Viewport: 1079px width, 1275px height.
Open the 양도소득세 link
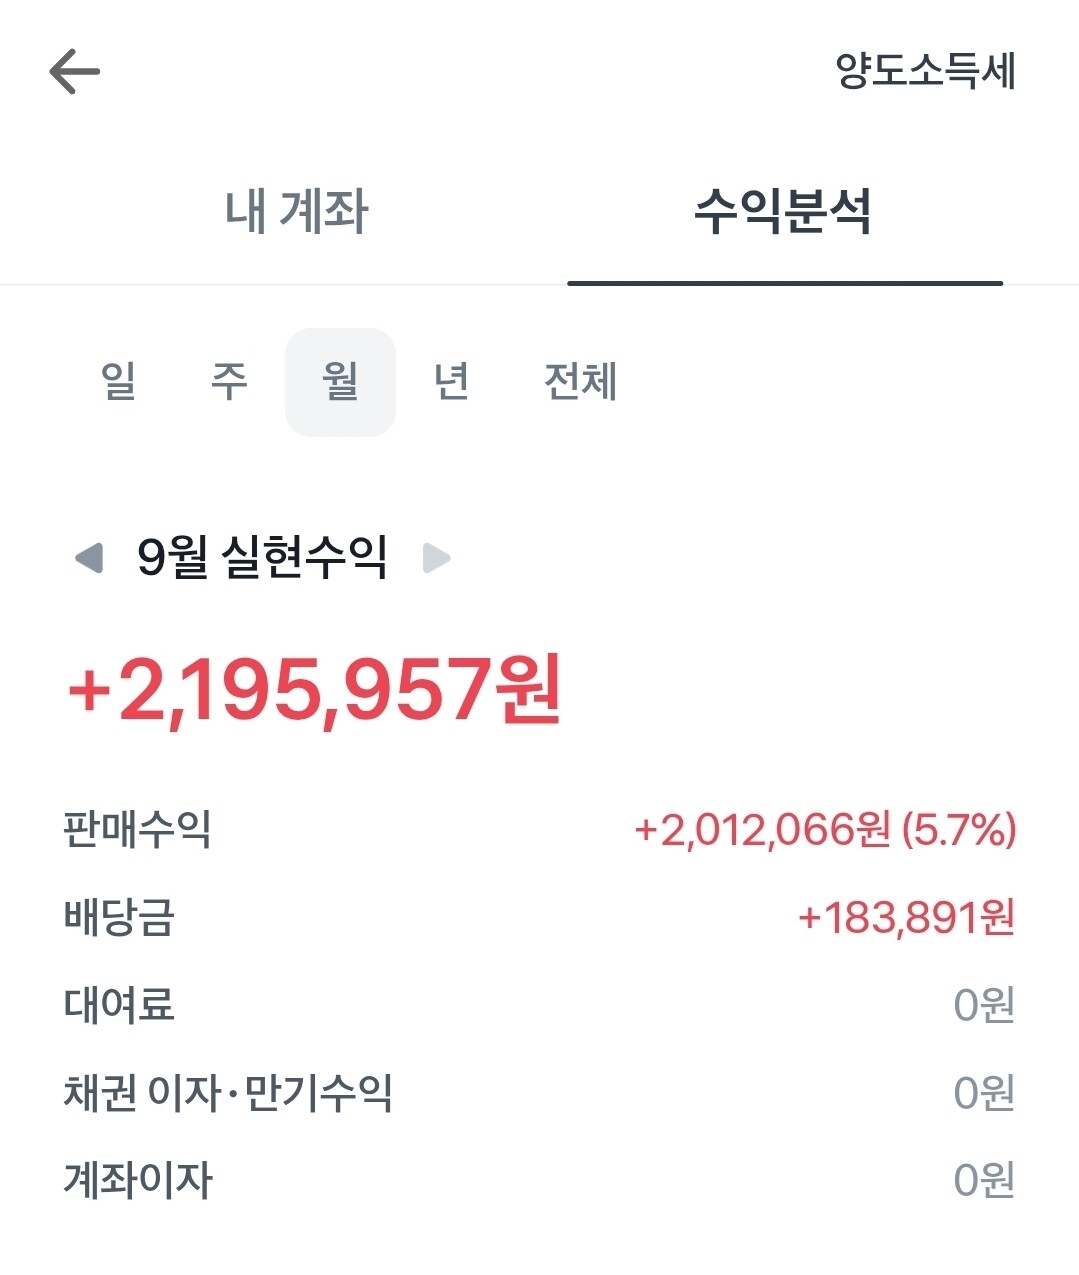pos(925,71)
